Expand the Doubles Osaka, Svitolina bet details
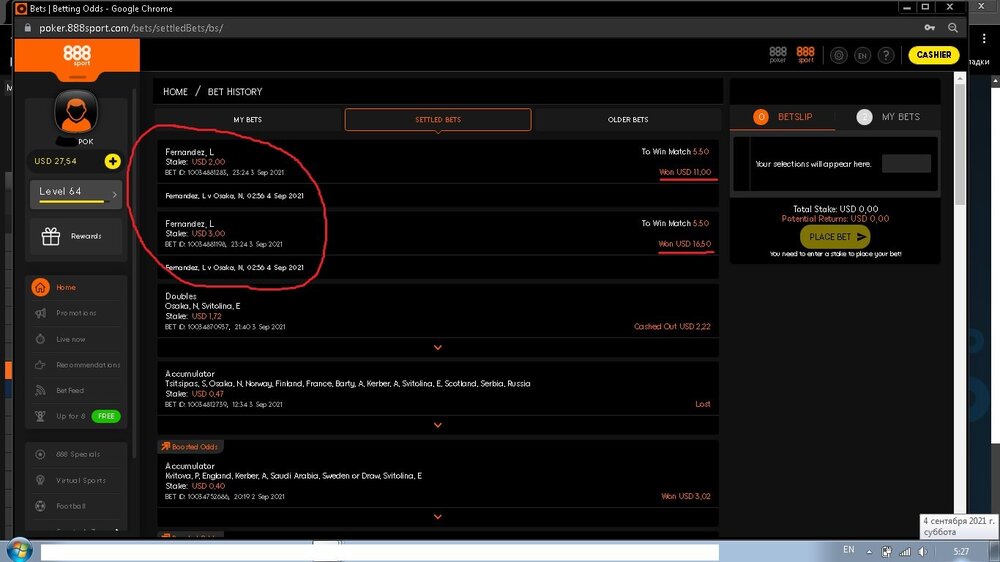Viewport: 1000px width, 562px height. 437,348
